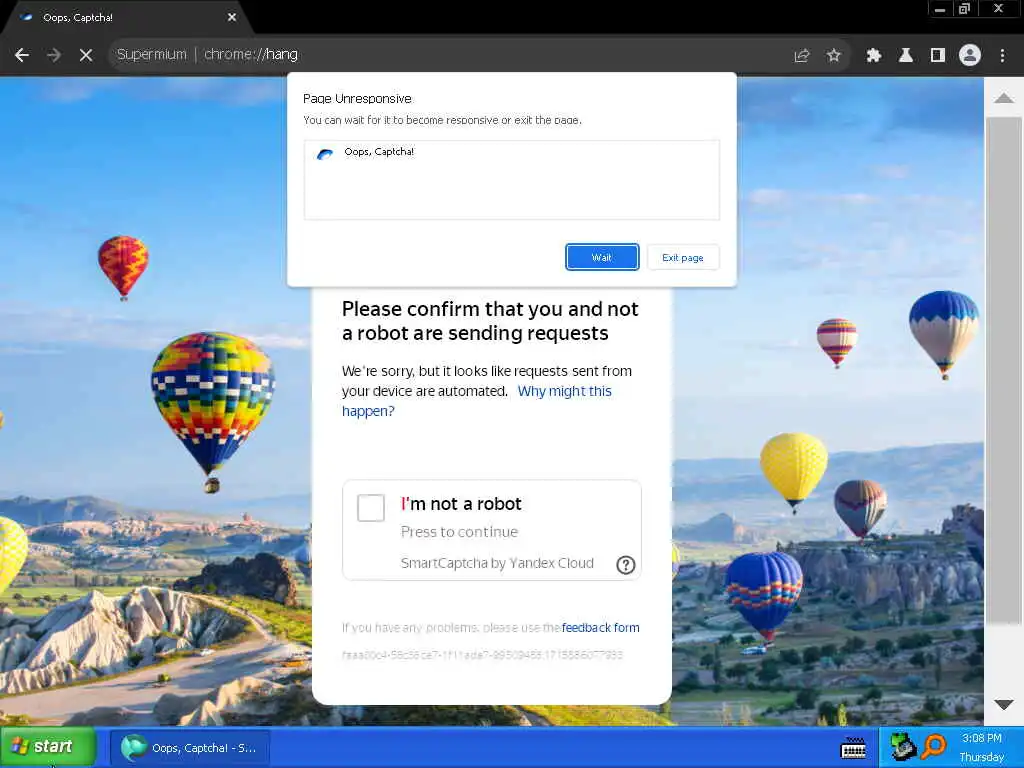
Task: Toggle the side panel icon
Action: (938, 56)
